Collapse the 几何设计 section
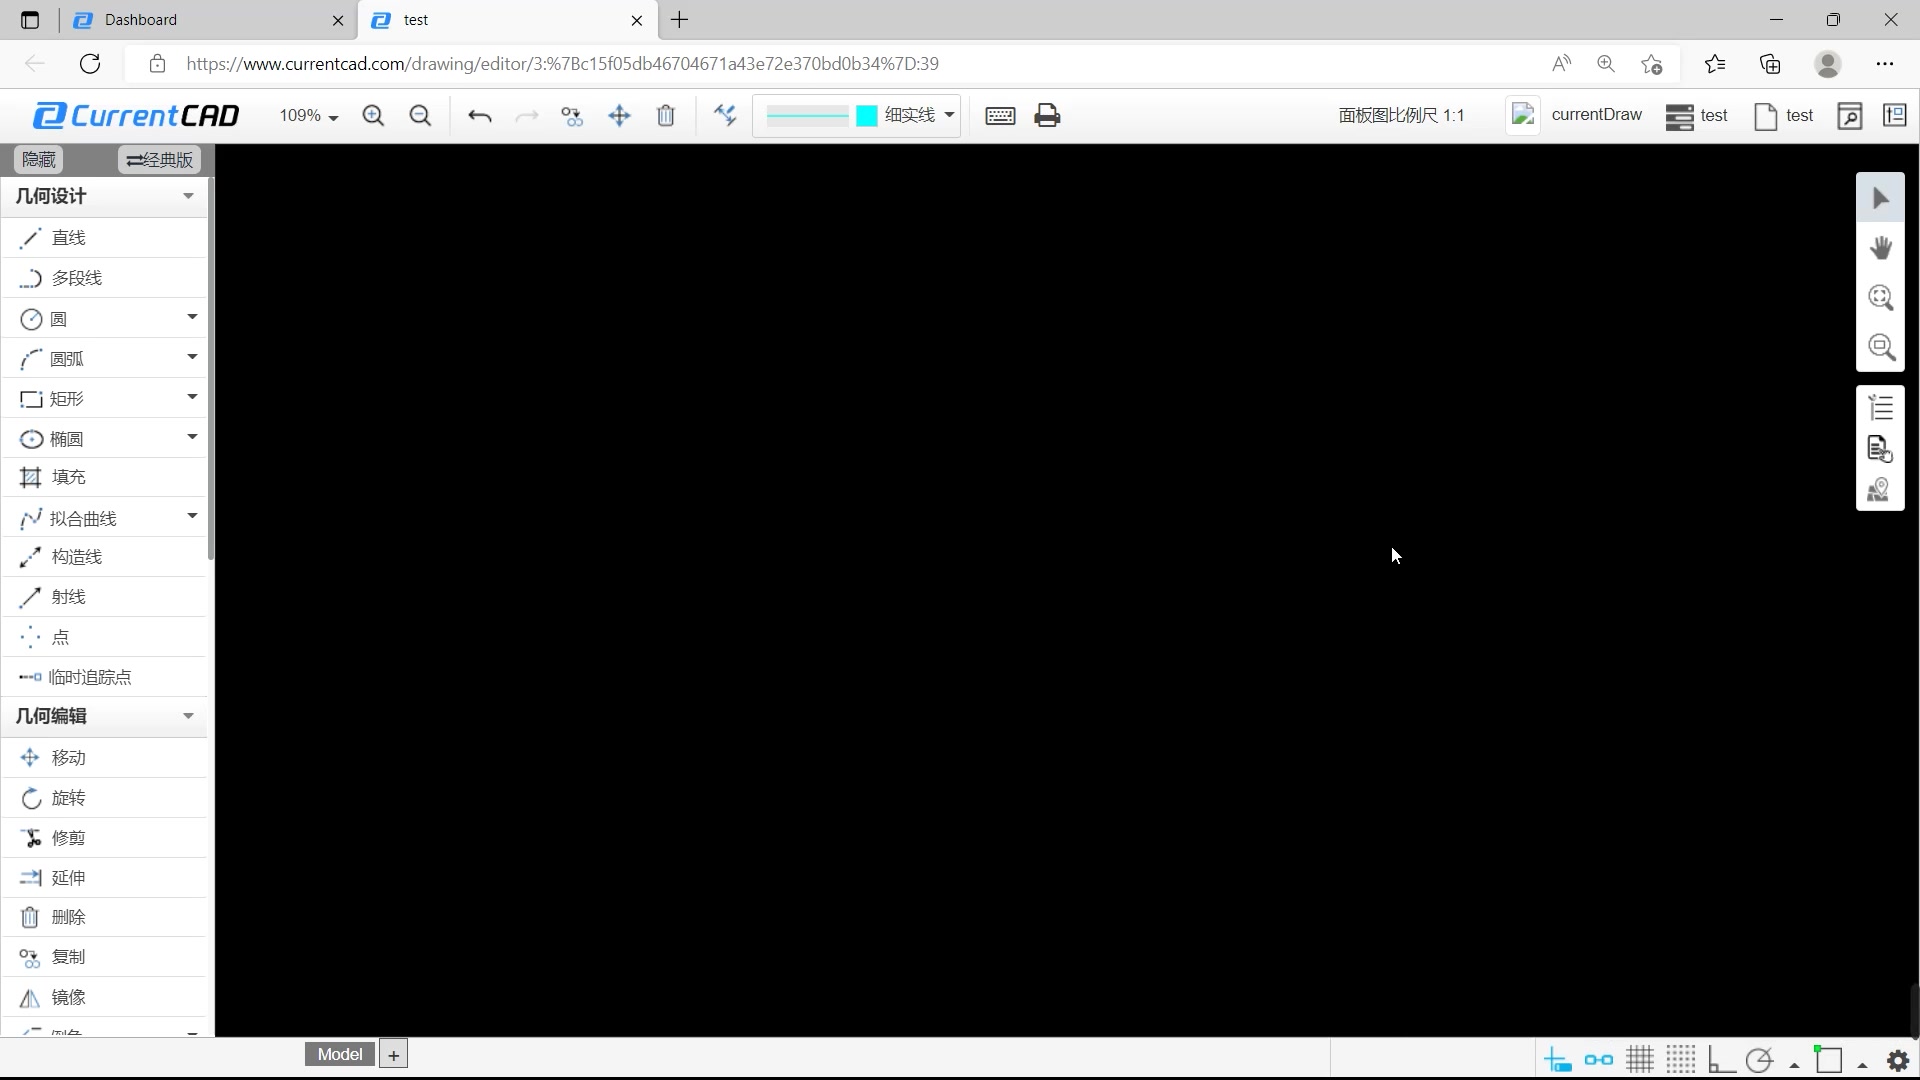Screen dimensions: 1920x1080 point(188,196)
